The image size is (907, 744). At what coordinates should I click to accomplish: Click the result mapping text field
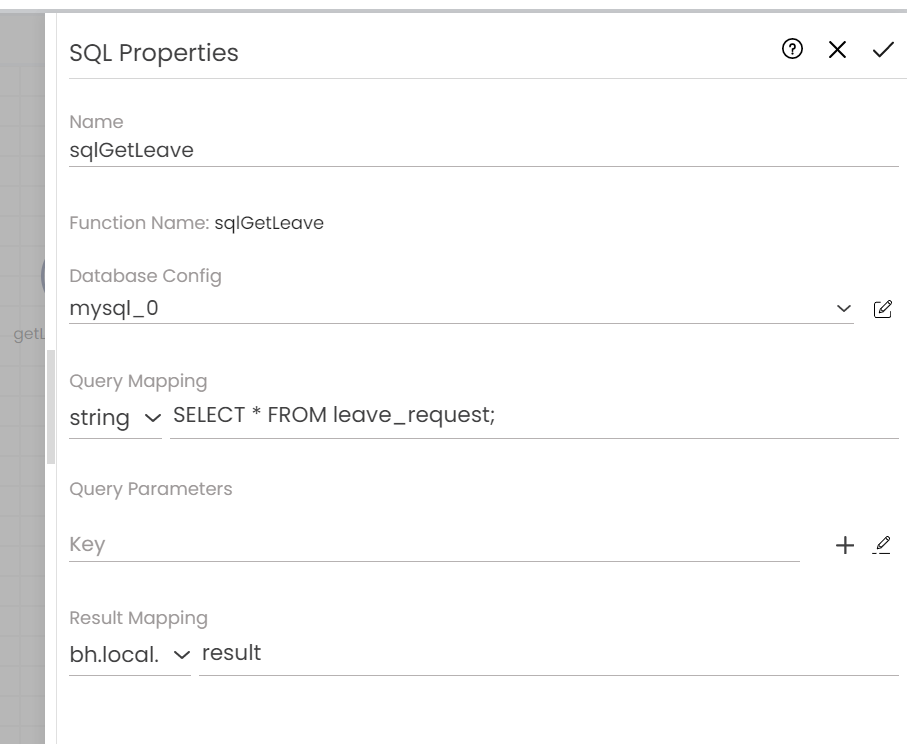tap(548, 653)
